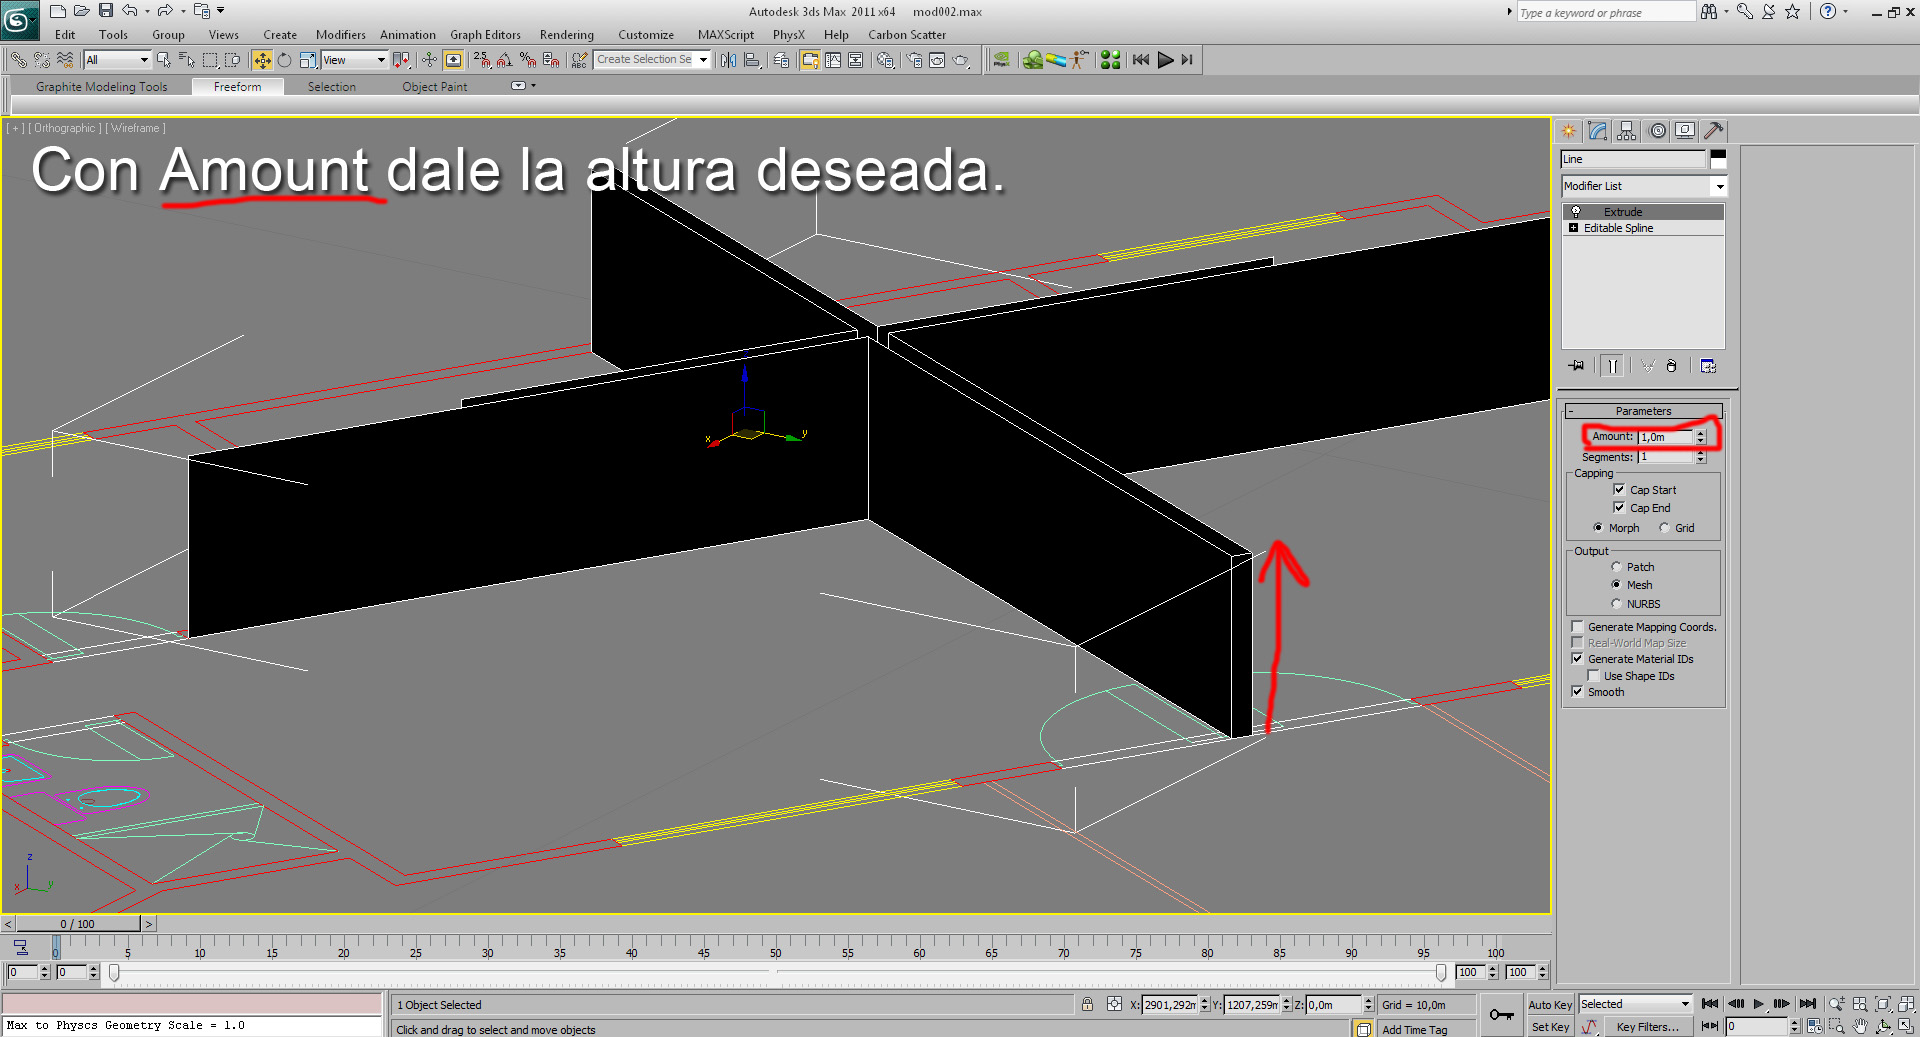Image resolution: width=1920 pixels, height=1037 pixels.
Task: Click the Pin Stack icon
Action: (x=1577, y=366)
